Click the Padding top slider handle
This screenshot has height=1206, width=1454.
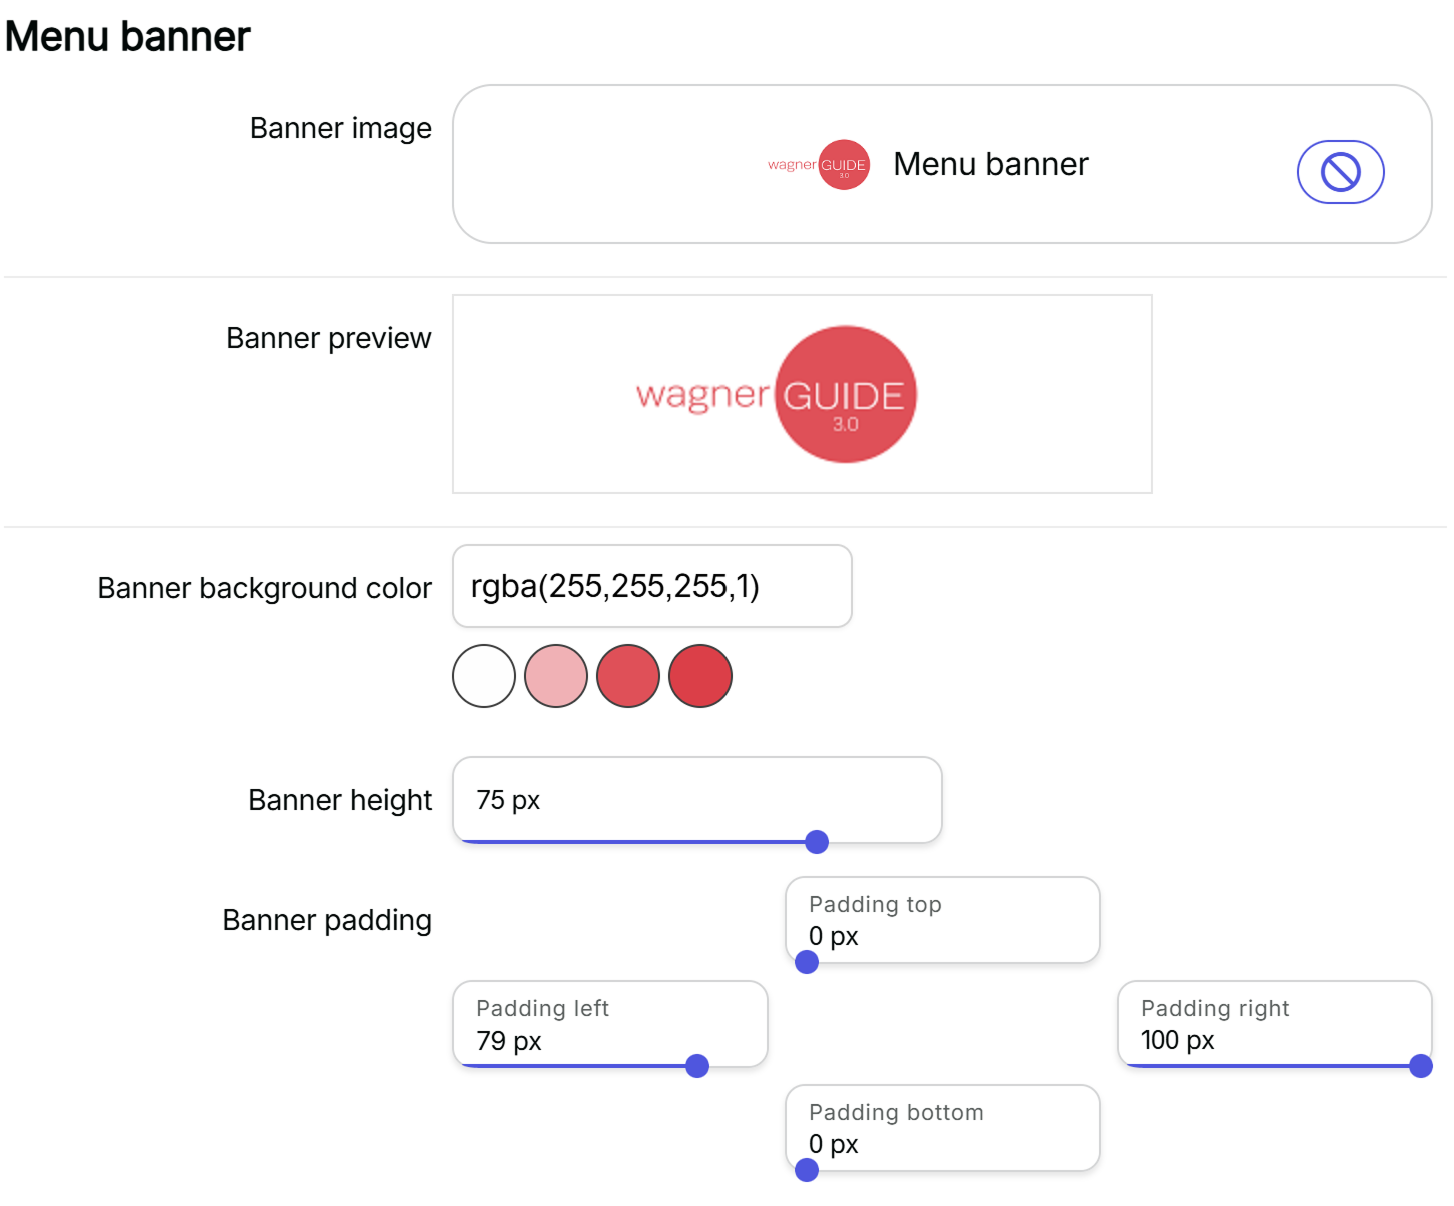tap(806, 961)
